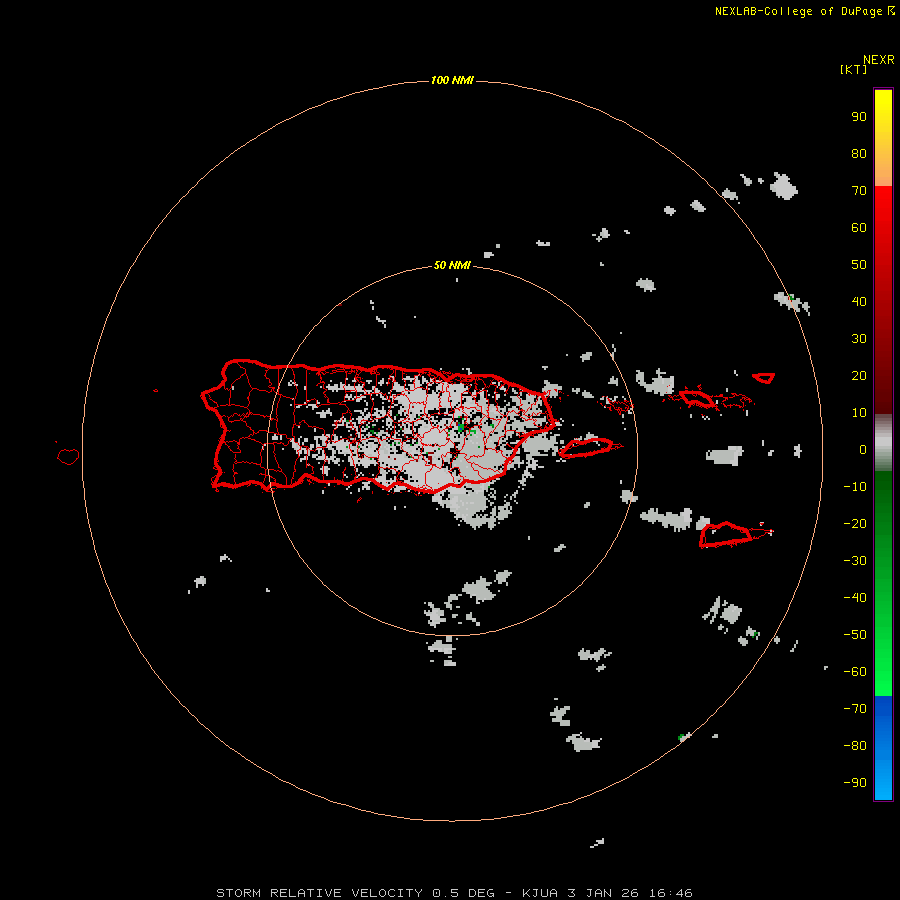Click the 60 value on the velocity scale

[859, 228]
